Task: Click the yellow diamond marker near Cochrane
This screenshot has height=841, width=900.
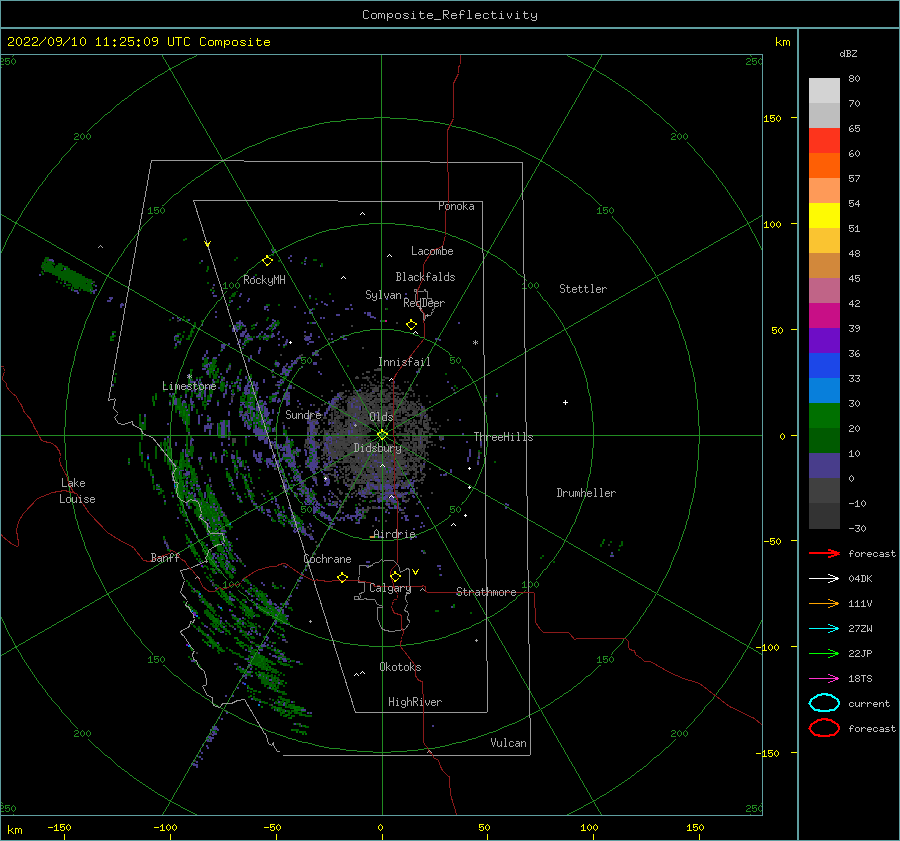Action: pyautogui.click(x=342, y=577)
